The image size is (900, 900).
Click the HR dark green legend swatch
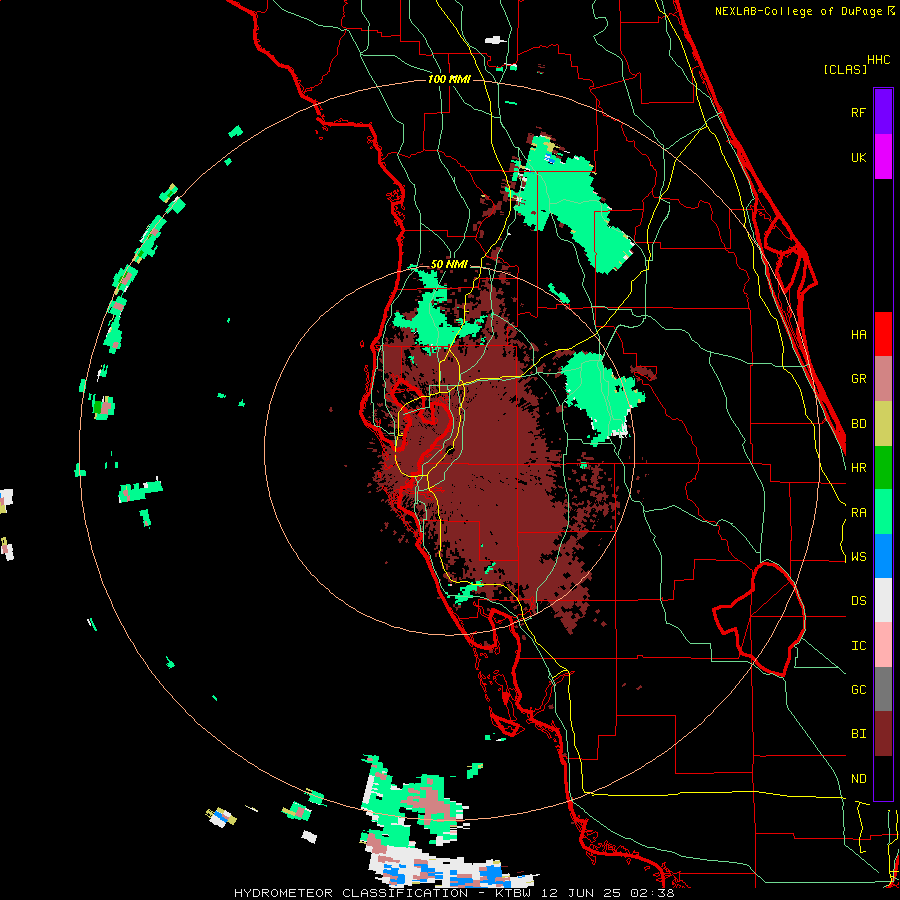[x=883, y=468]
